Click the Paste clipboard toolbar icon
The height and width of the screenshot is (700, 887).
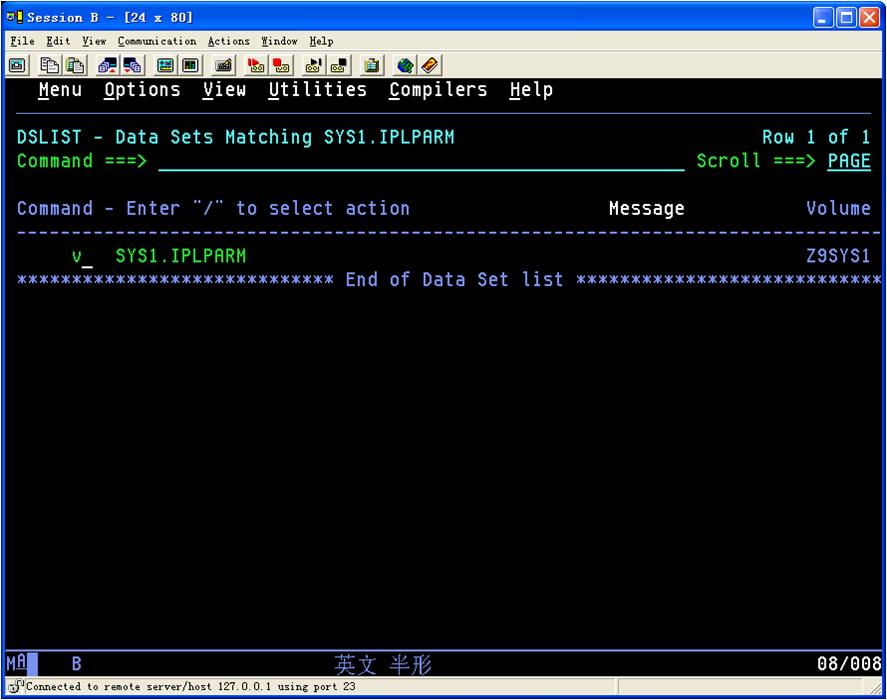[75, 66]
